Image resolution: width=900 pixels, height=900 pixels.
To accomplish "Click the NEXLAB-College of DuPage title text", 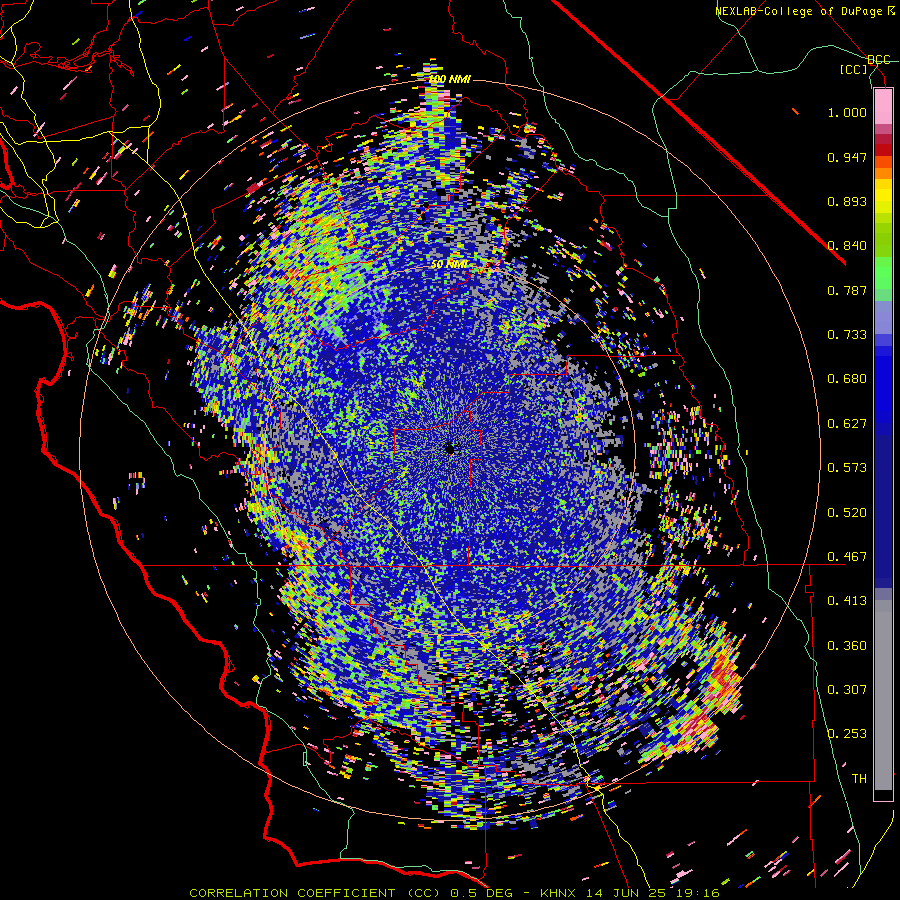I will pyautogui.click(x=804, y=11).
